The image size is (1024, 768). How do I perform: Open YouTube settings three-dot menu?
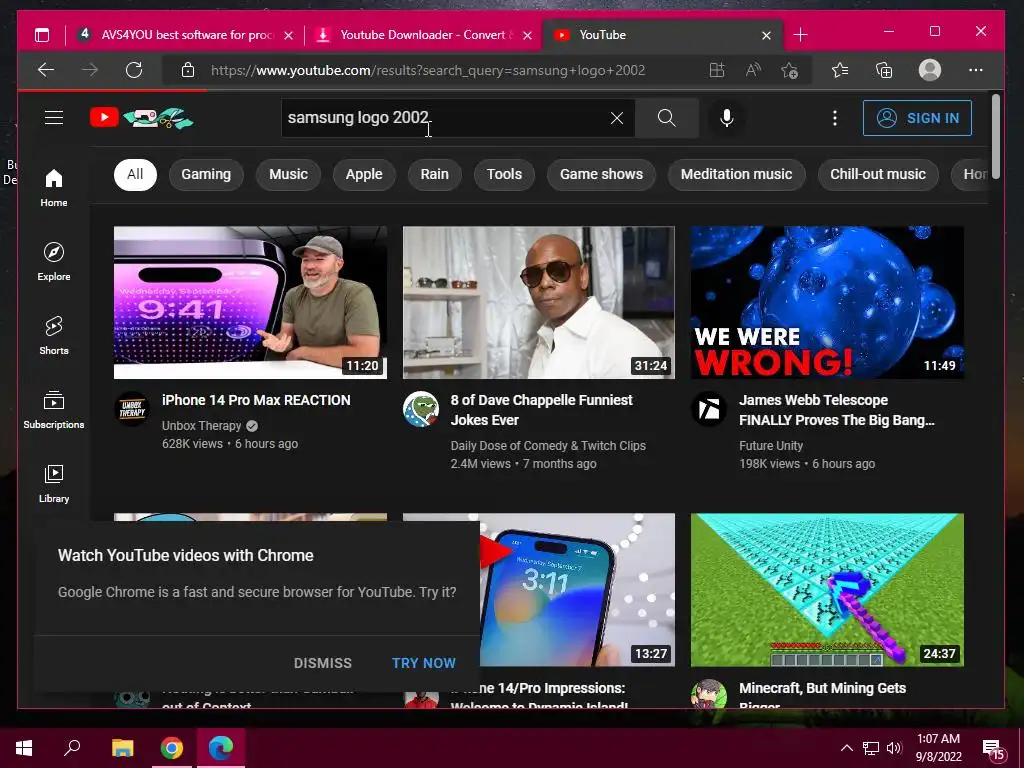click(x=835, y=118)
